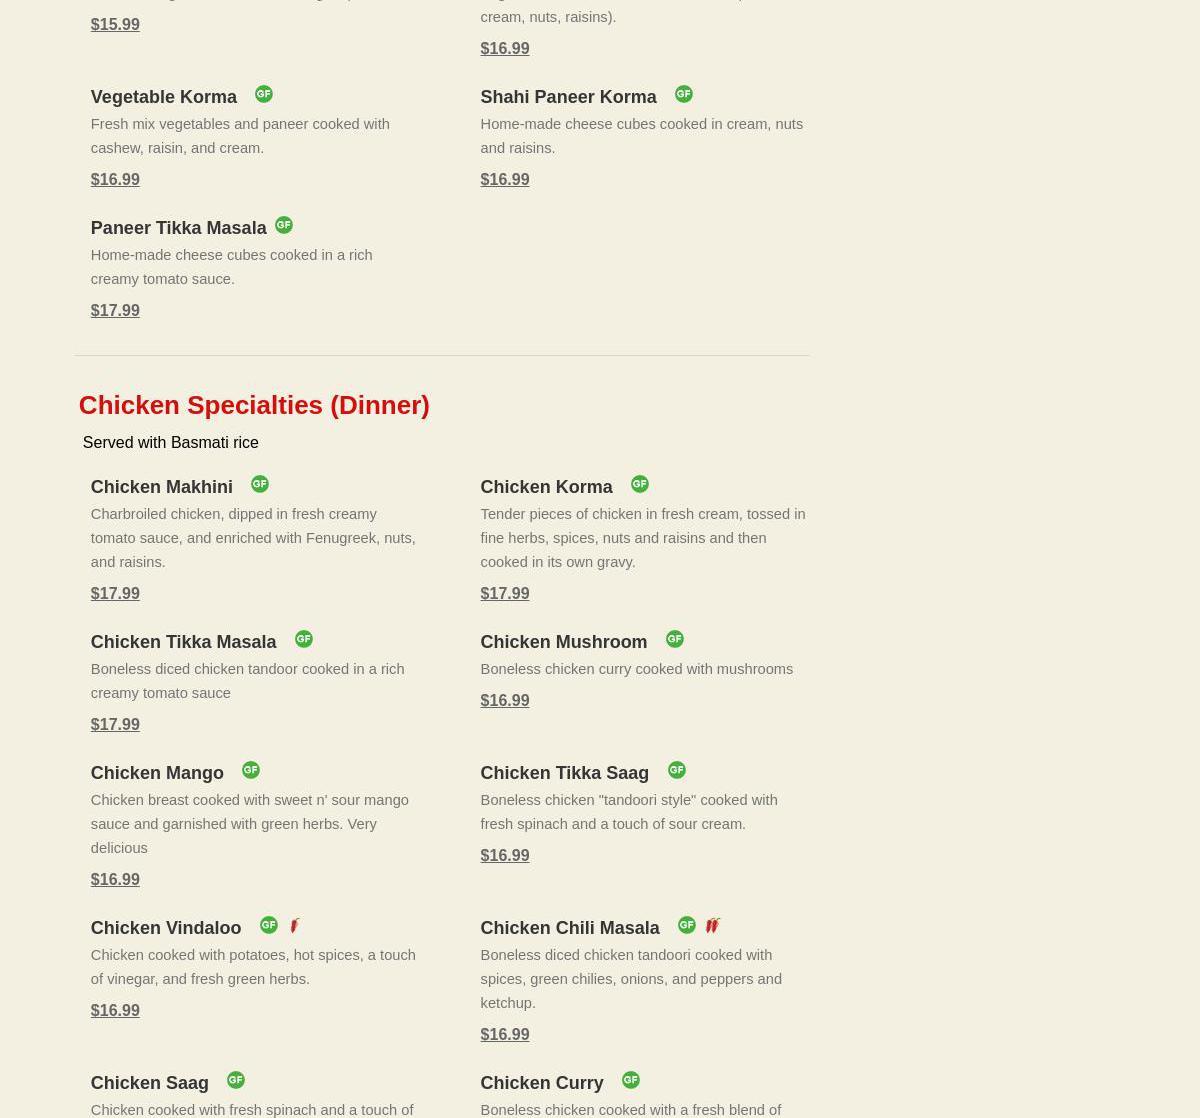
Task: Click $16.99 price under Chicken Mushroom
Action: (505, 700)
